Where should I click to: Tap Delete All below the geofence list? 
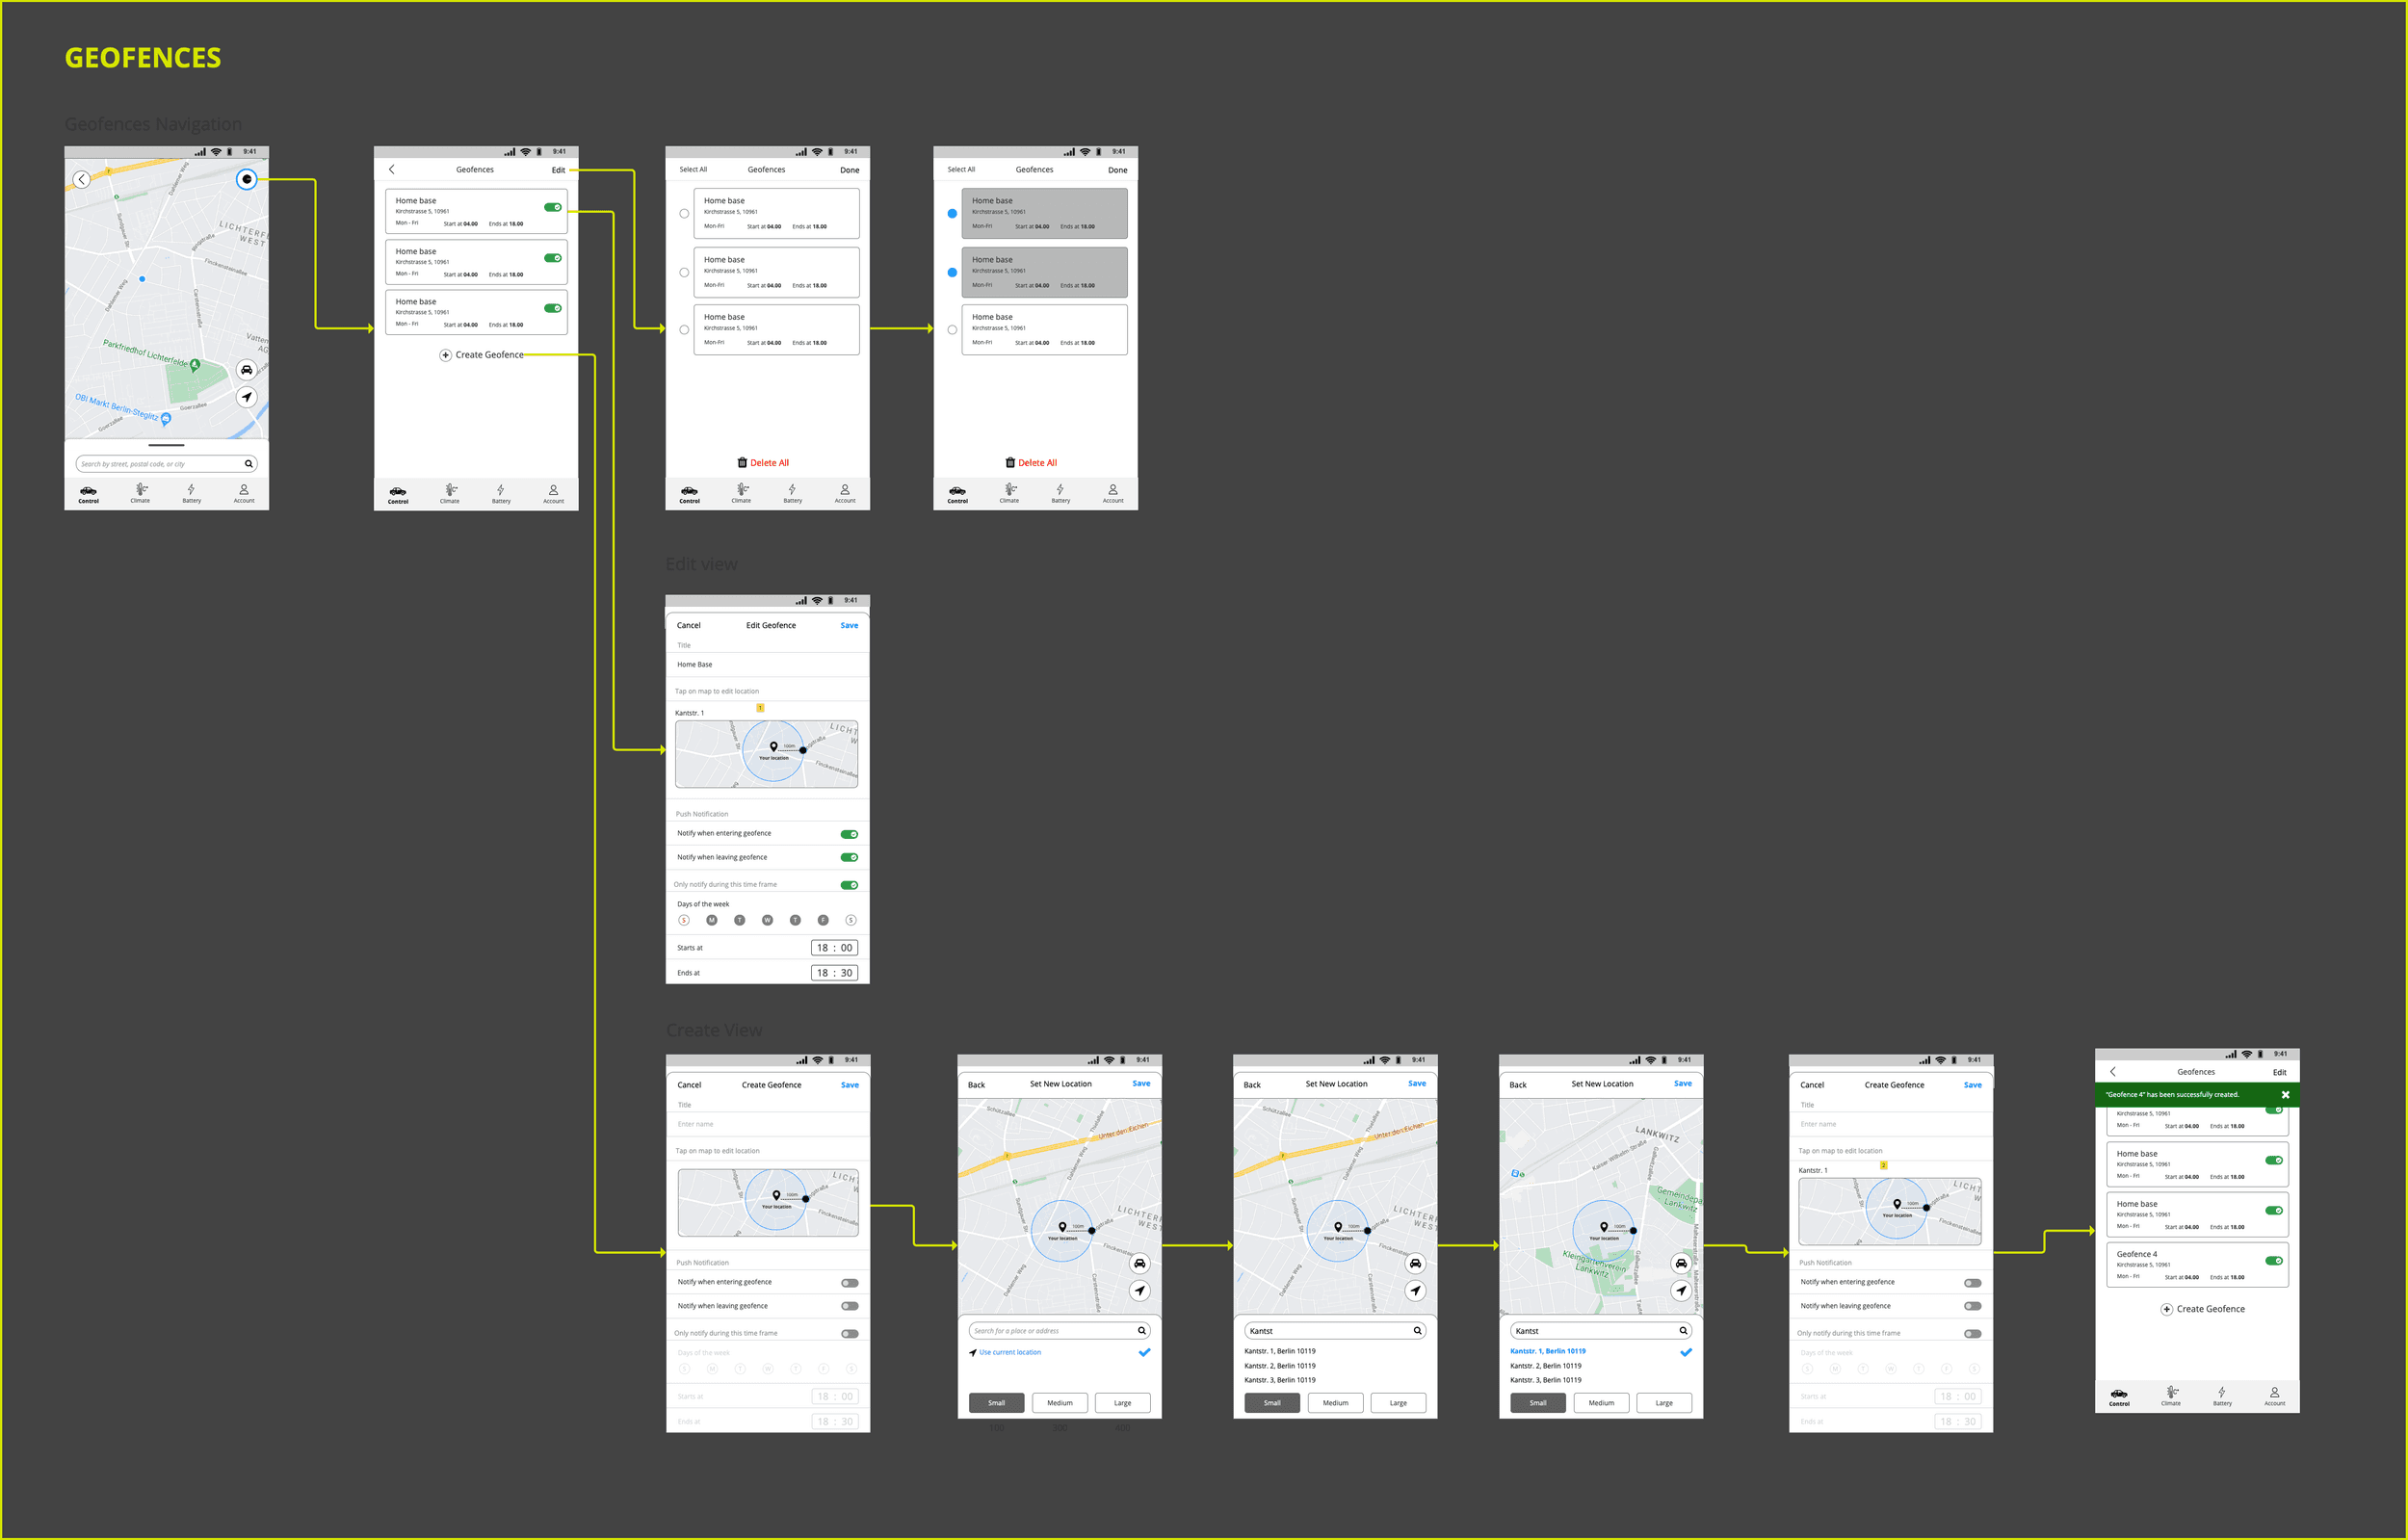[764, 462]
